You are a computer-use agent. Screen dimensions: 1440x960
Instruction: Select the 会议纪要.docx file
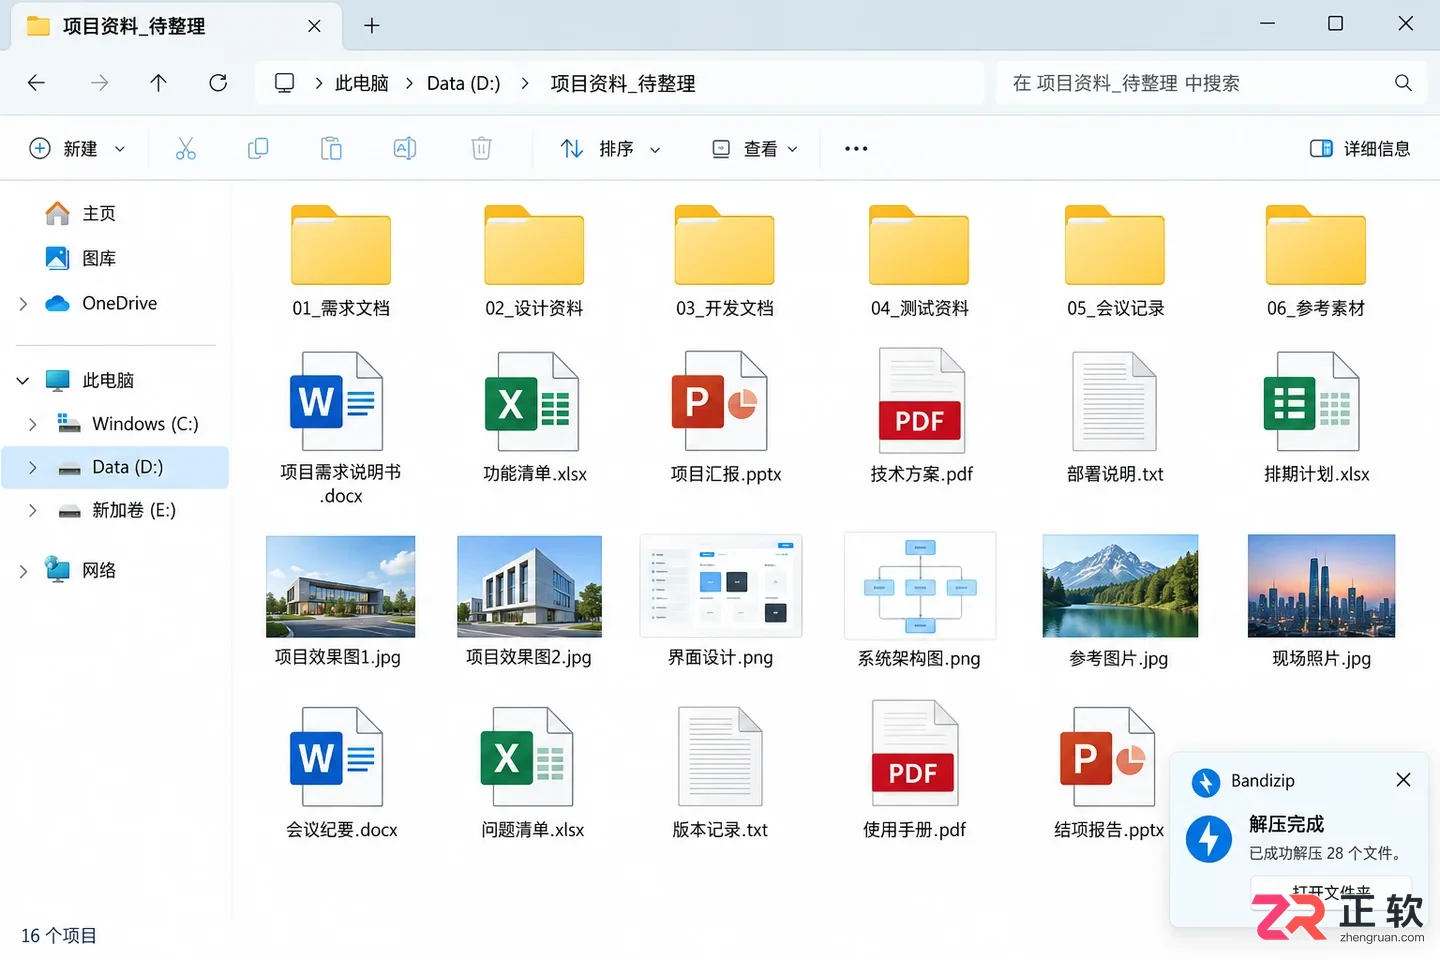point(341,773)
